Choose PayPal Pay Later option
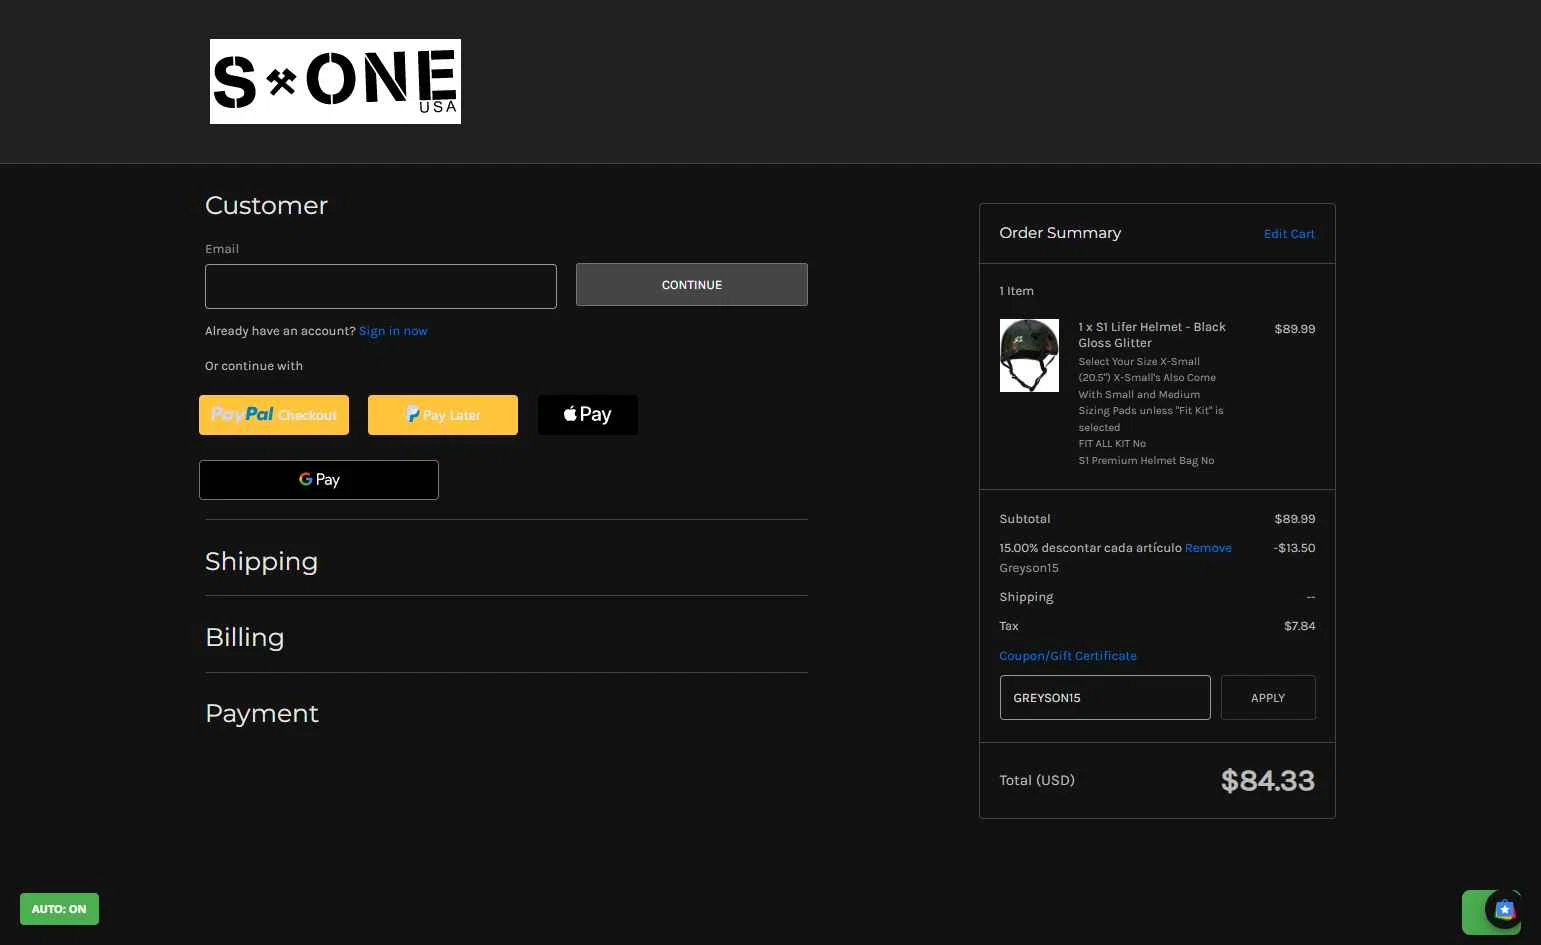The width and height of the screenshot is (1541, 945). pyautogui.click(x=443, y=415)
